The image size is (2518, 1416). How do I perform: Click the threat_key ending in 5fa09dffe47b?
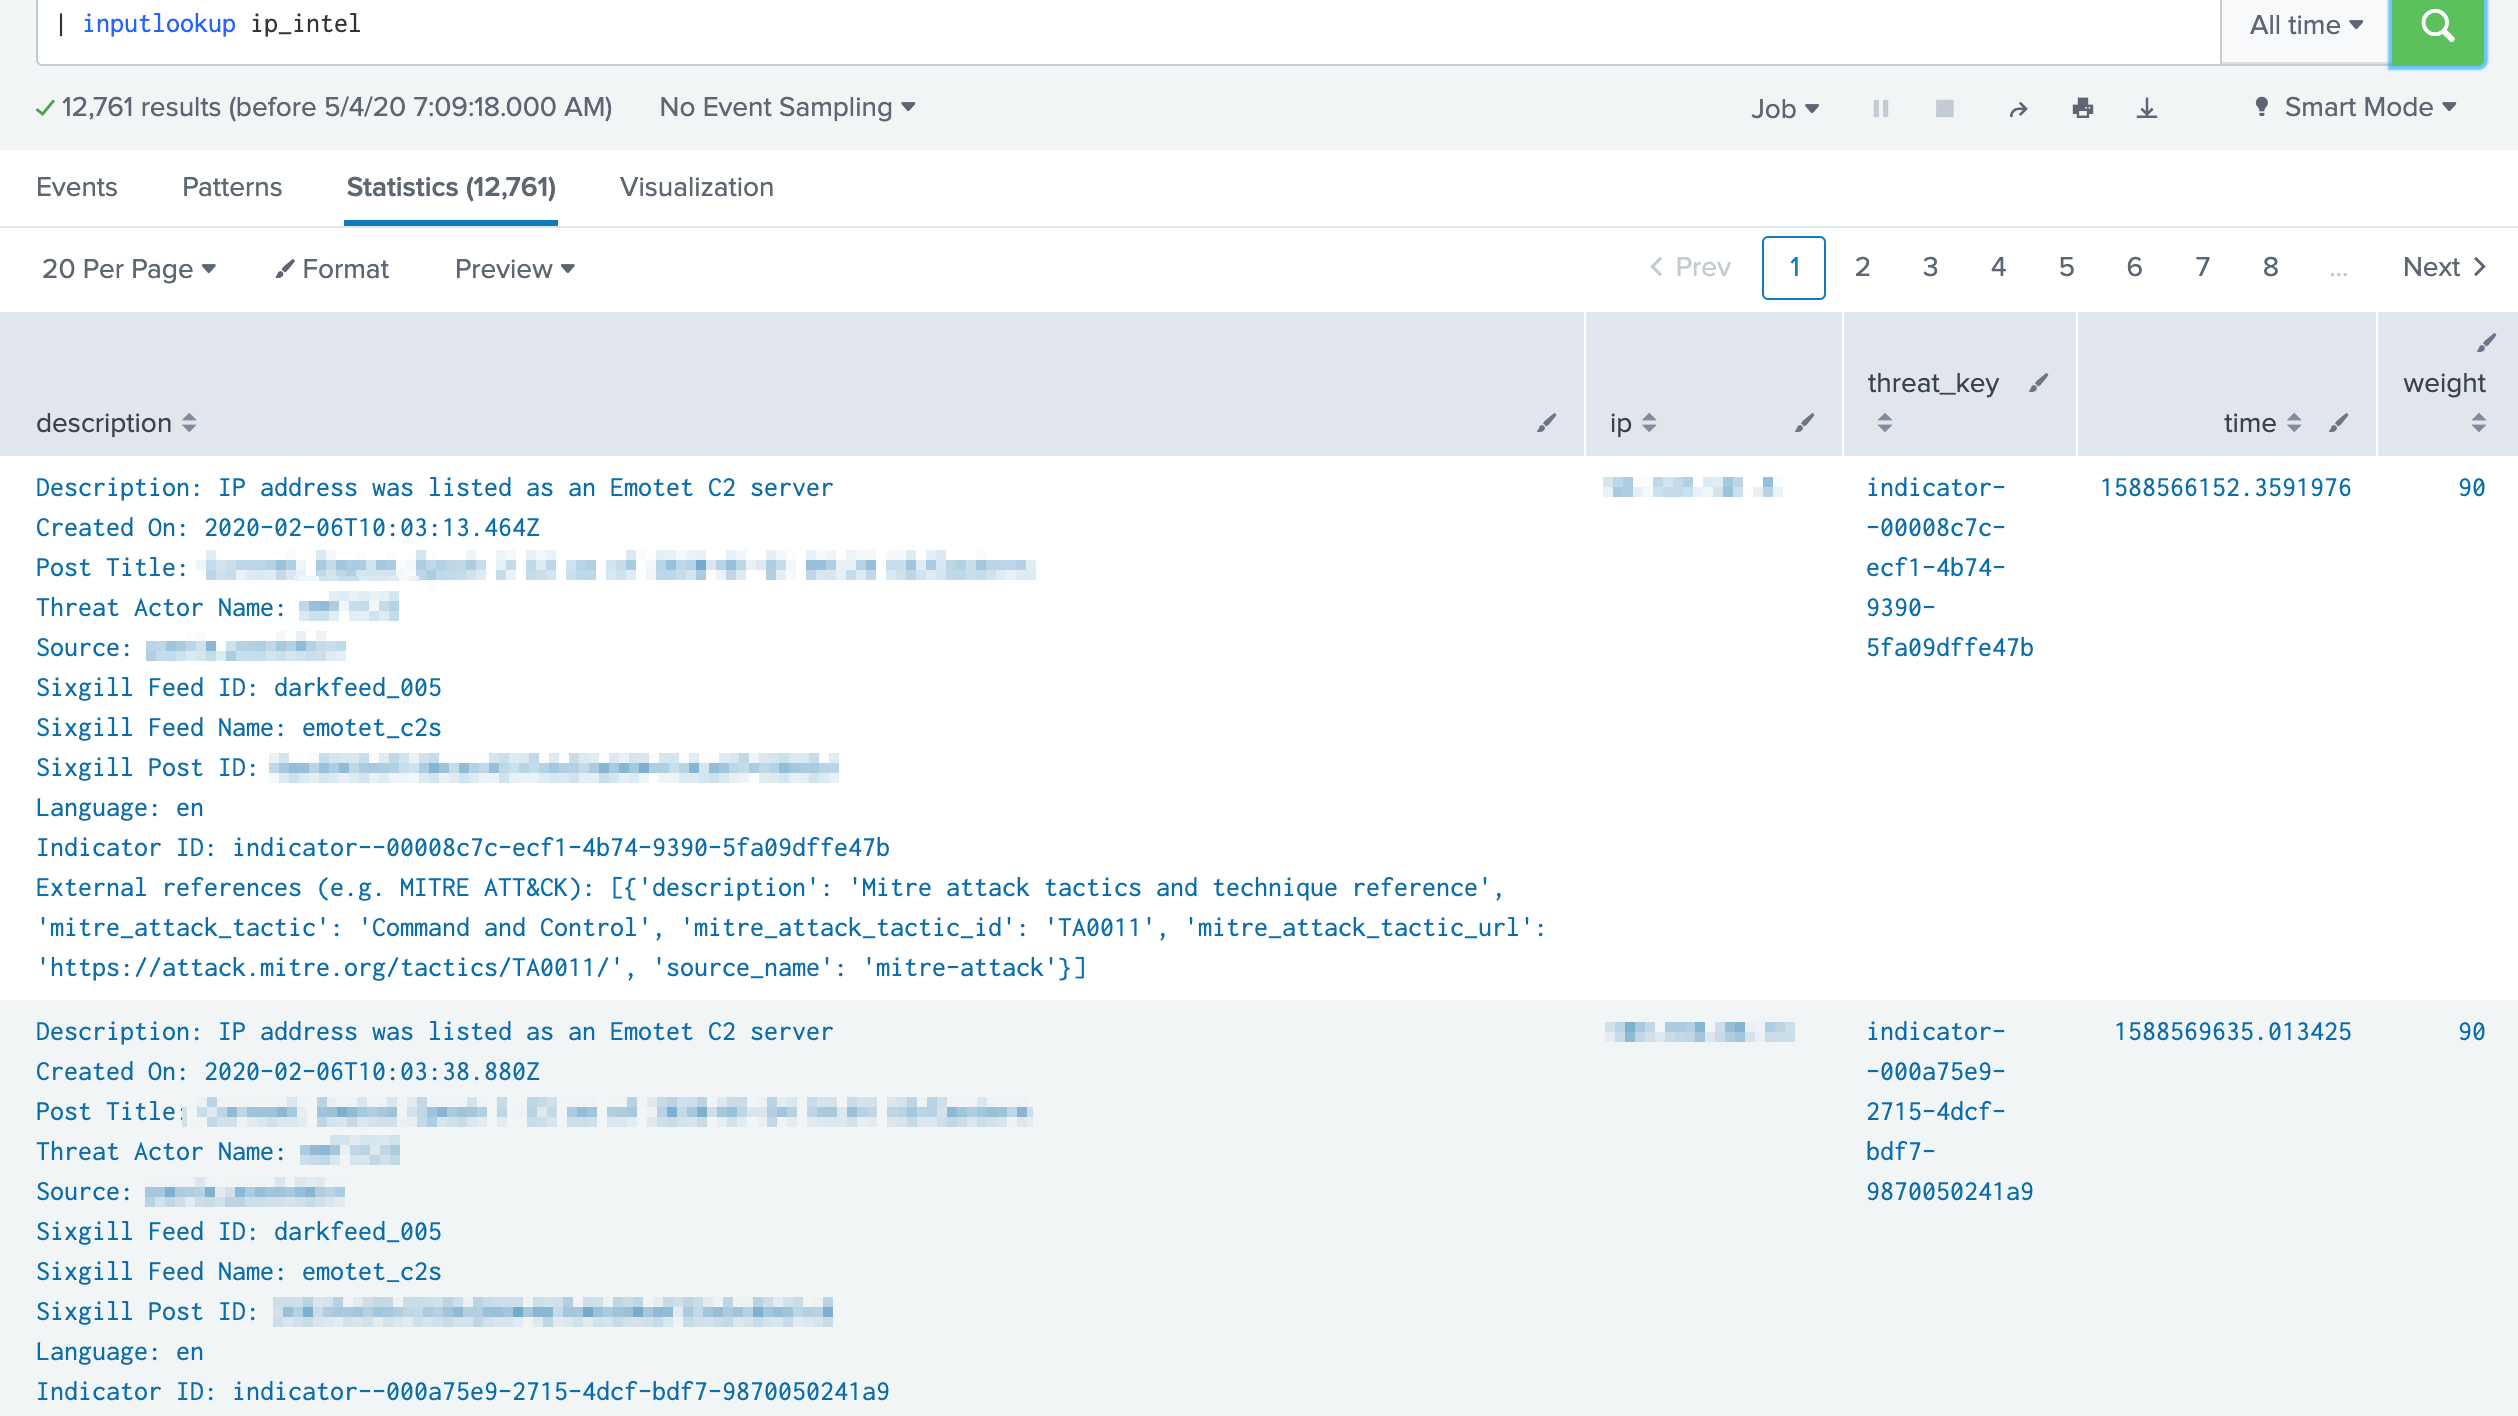1949,568
